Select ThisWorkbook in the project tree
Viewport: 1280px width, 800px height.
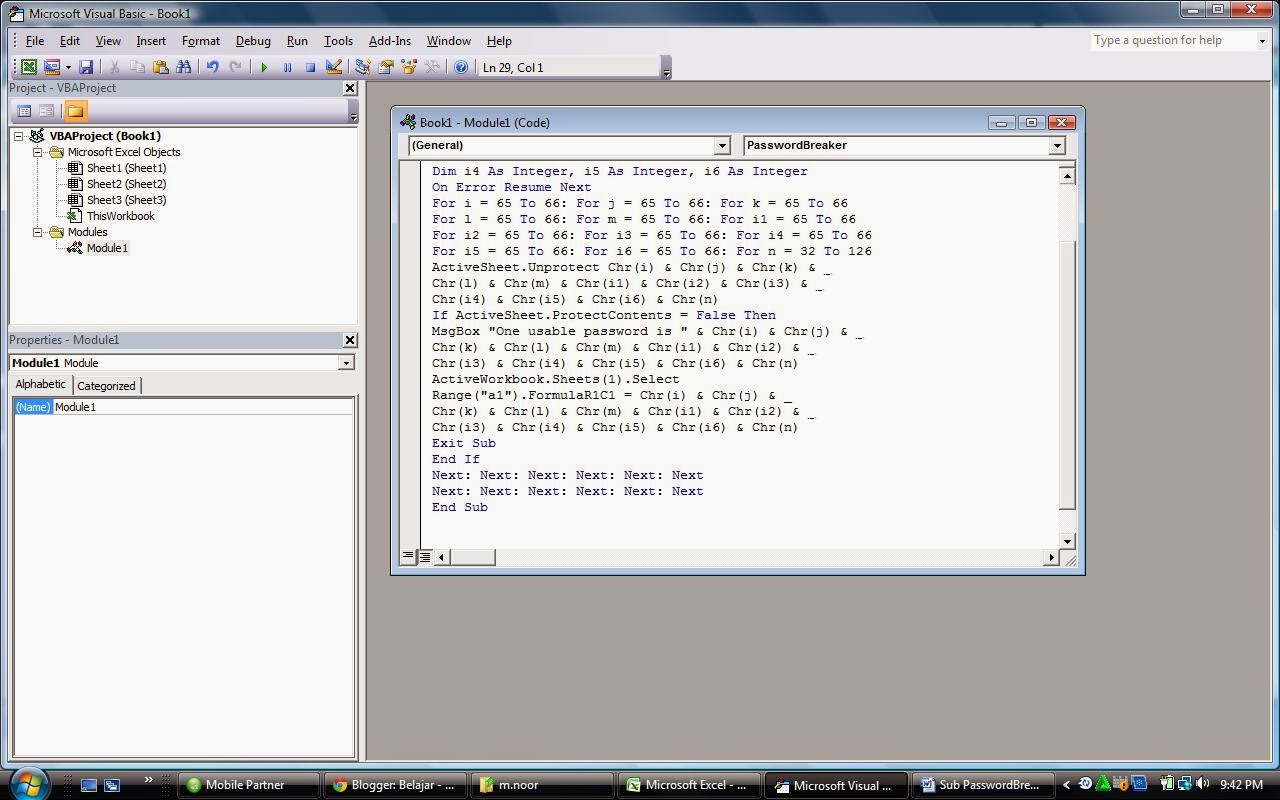[x=120, y=216]
